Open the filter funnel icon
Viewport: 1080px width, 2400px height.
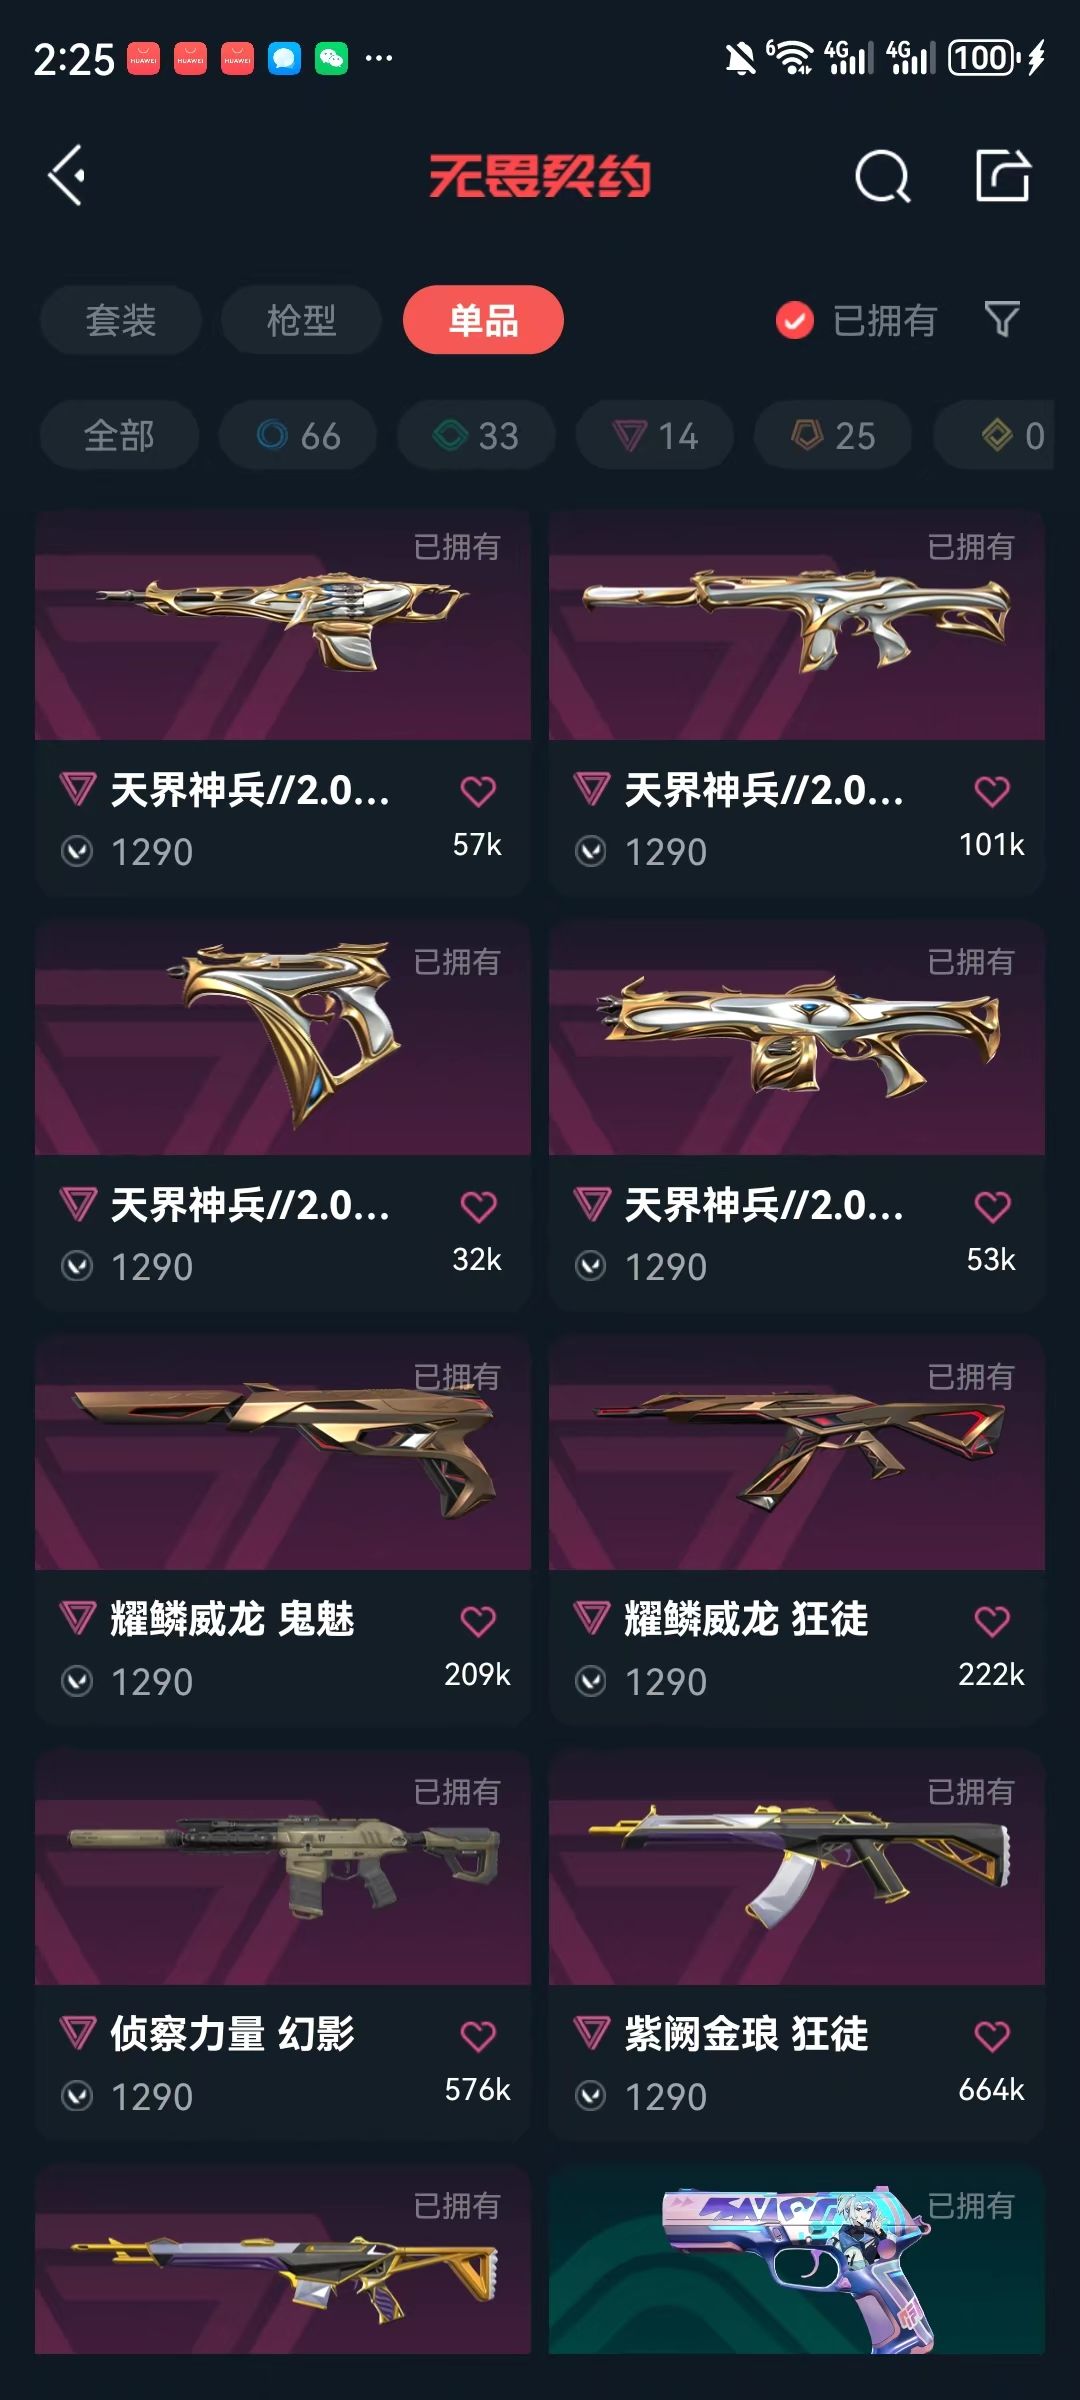pyautogui.click(x=1002, y=320)
